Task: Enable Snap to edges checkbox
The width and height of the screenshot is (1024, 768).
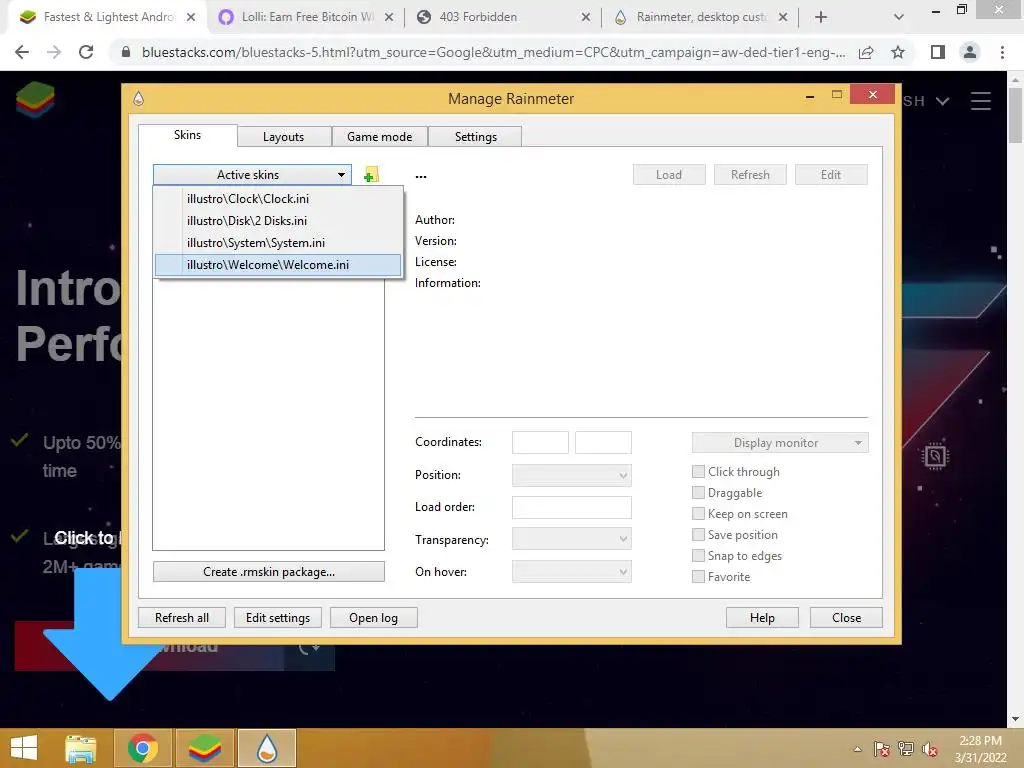Action: coord(698,556)
